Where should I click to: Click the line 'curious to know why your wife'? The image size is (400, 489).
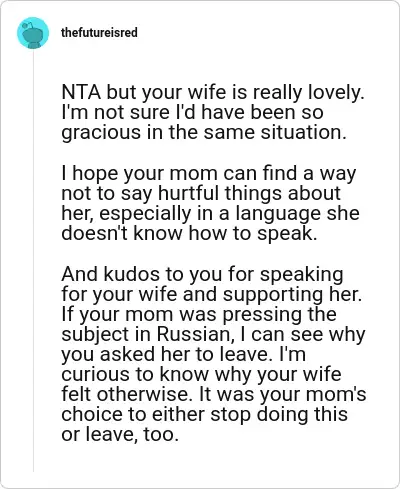201,375
